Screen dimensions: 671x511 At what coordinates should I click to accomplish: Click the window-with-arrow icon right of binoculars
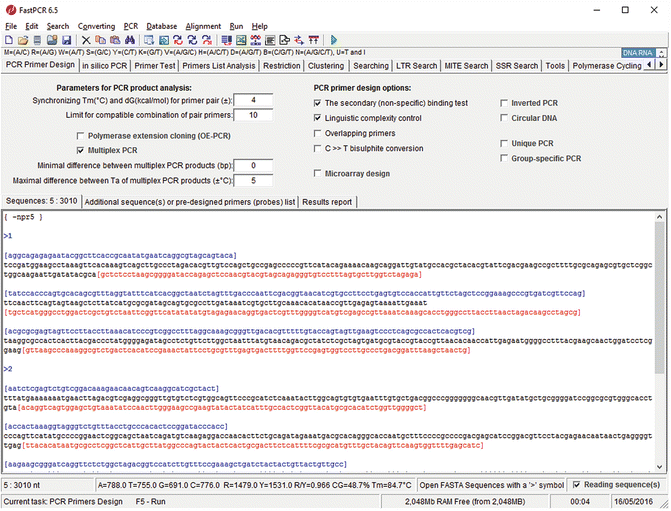point(149,40)
